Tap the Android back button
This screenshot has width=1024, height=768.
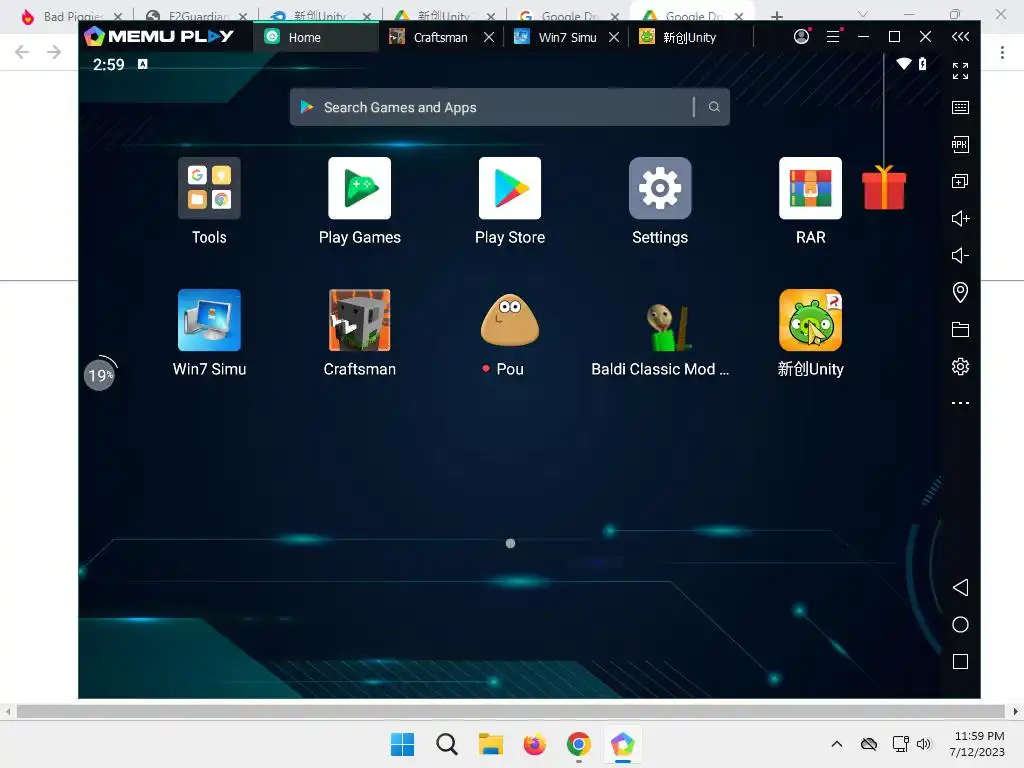tap(960, 587)
